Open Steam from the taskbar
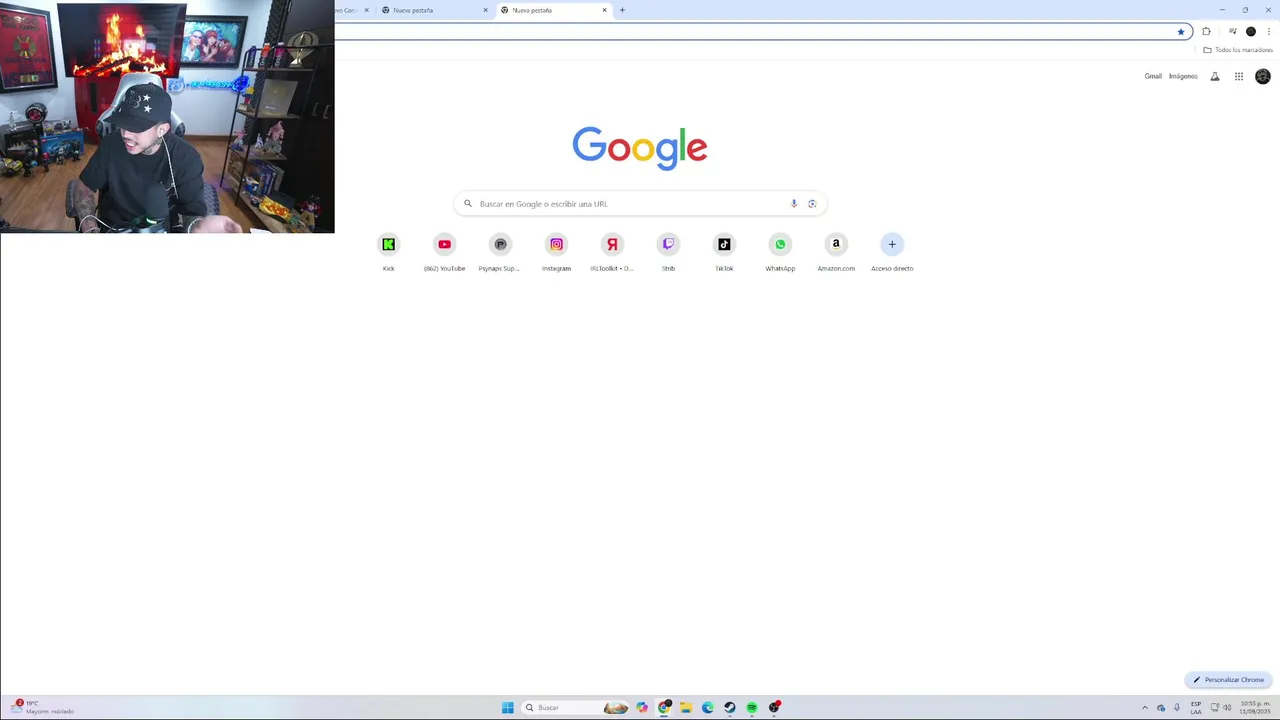This screenshot has height=720, width=1280. [x=730, y=708]
